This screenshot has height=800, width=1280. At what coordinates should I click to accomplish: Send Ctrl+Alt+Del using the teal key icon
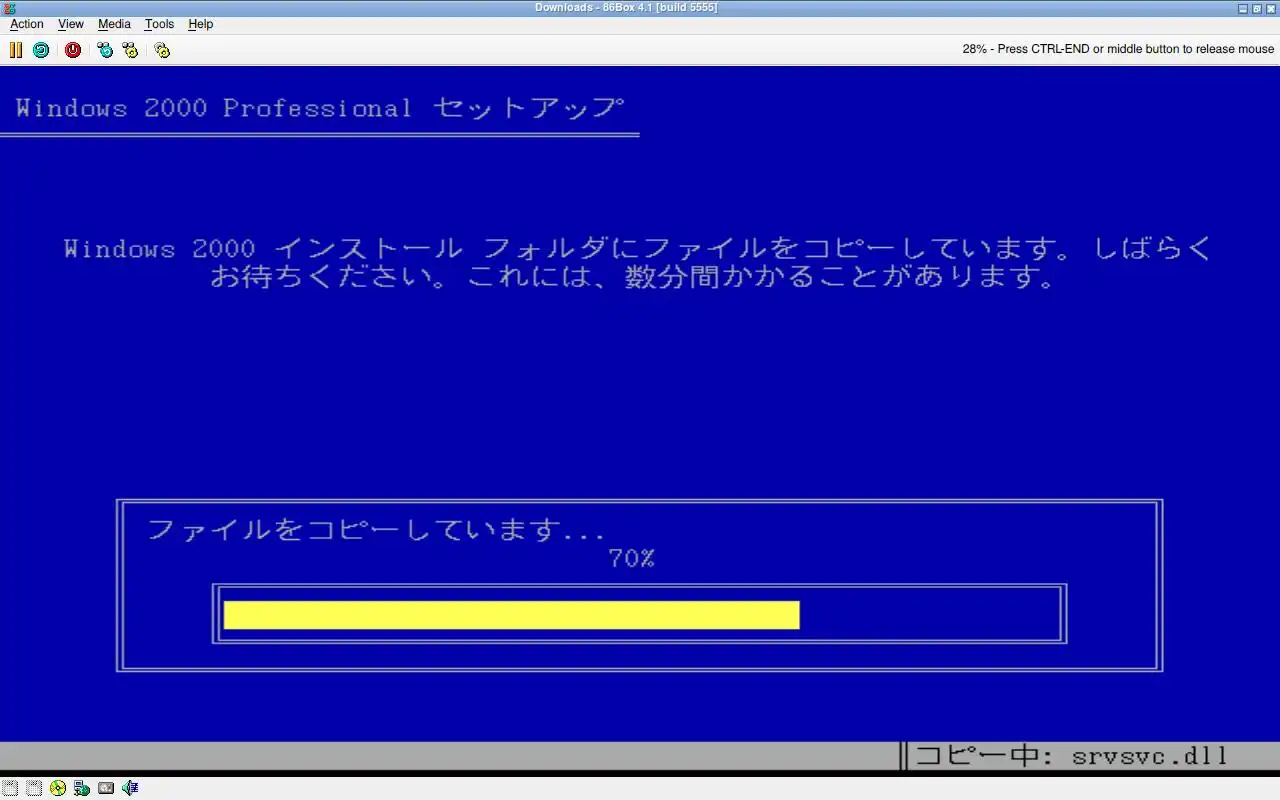pos(105,49)
